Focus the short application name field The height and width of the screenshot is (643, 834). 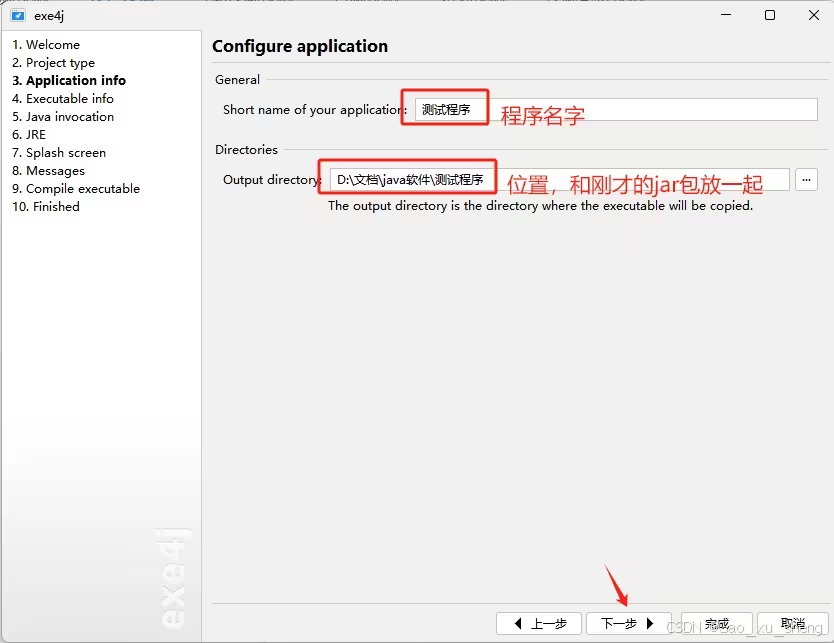pyautogui.click(x=616, y=110)
